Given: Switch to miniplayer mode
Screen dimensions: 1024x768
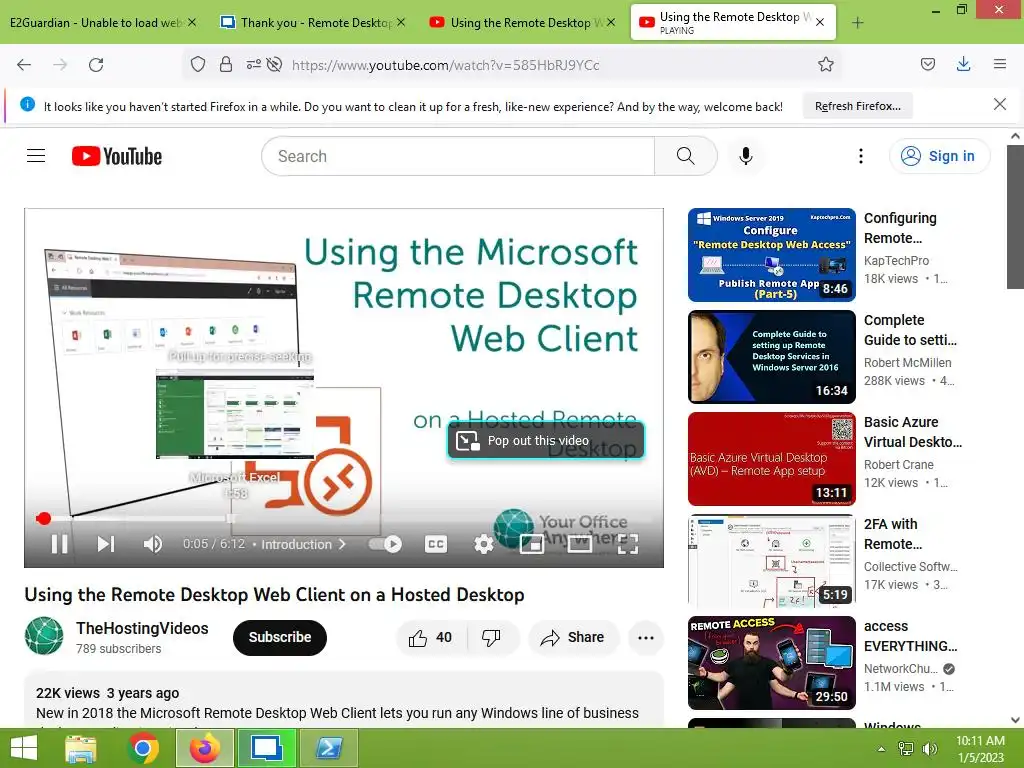Looking at the screenshot, I should point(532,544).
